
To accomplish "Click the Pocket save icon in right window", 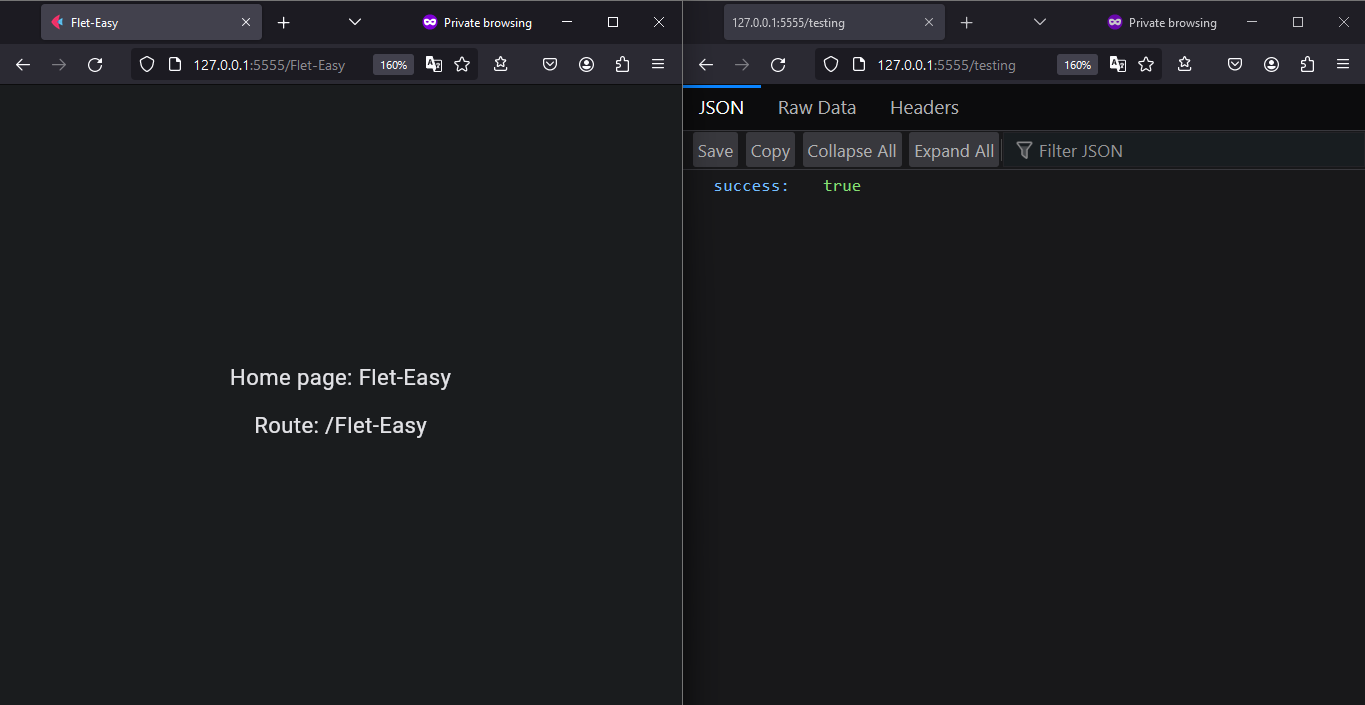I will click(x=1235, y=65).
